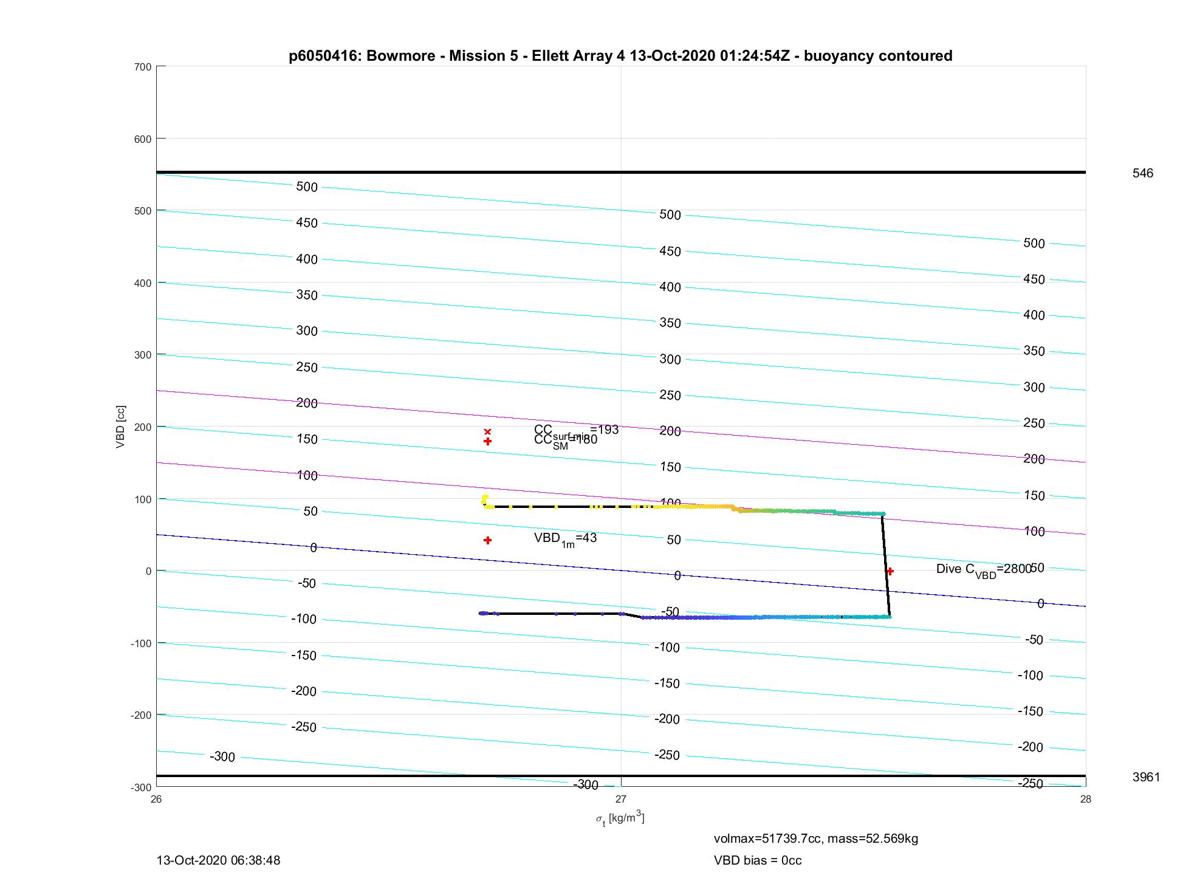This screenshot has width=1200, height=885.
Task: Click the 'CC SM =180' annotation
Action: [x=566, y=441]
